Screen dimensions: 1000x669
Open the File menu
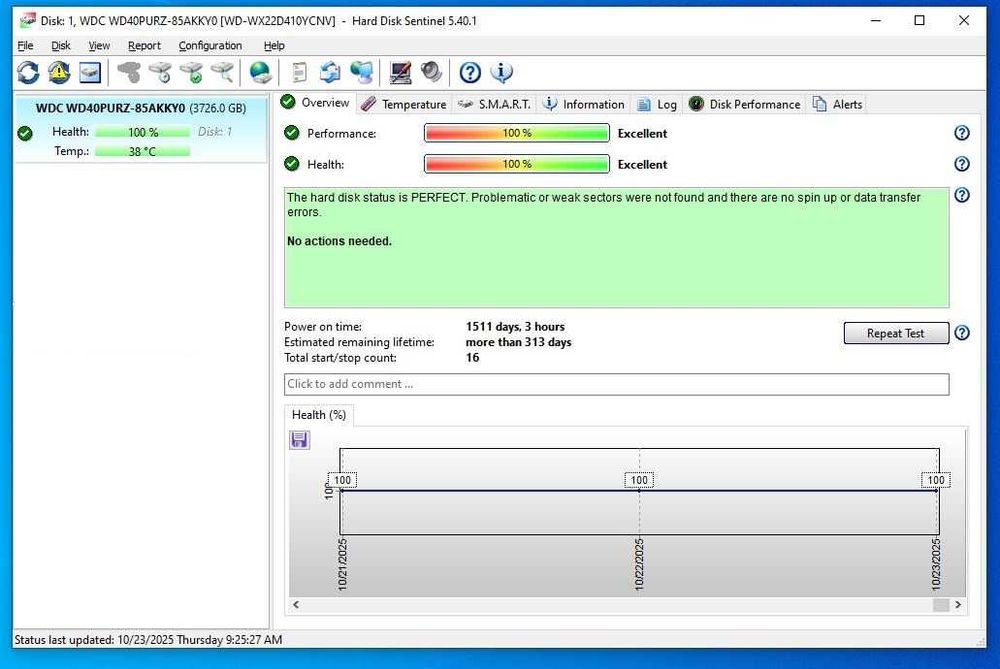[x=26, y=45]
